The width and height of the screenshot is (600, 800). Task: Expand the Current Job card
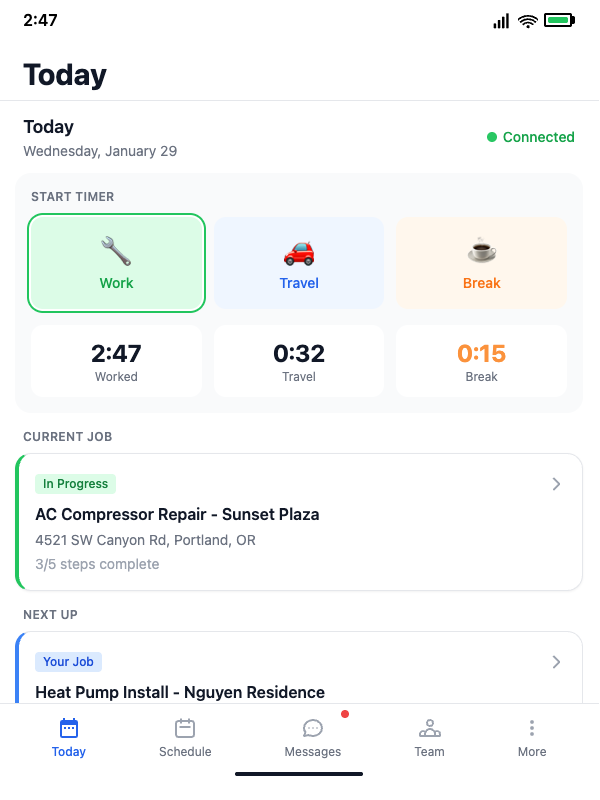click(x=299, y=522)
